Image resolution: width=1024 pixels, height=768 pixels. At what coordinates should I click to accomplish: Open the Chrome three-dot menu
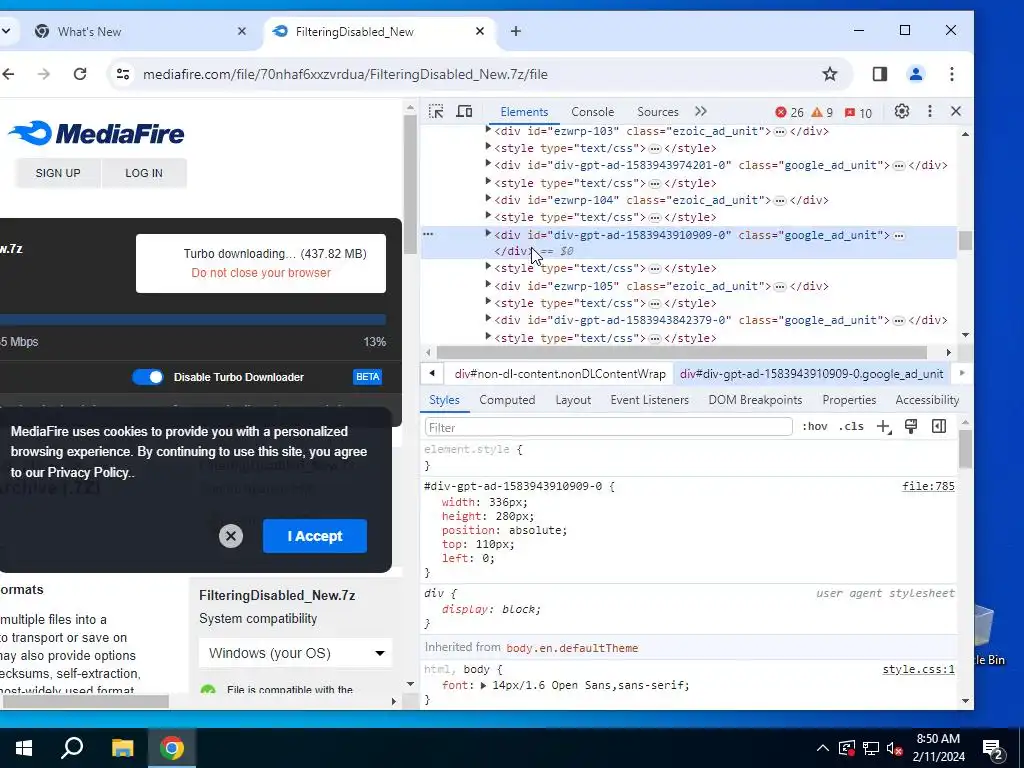pos(952,74)
